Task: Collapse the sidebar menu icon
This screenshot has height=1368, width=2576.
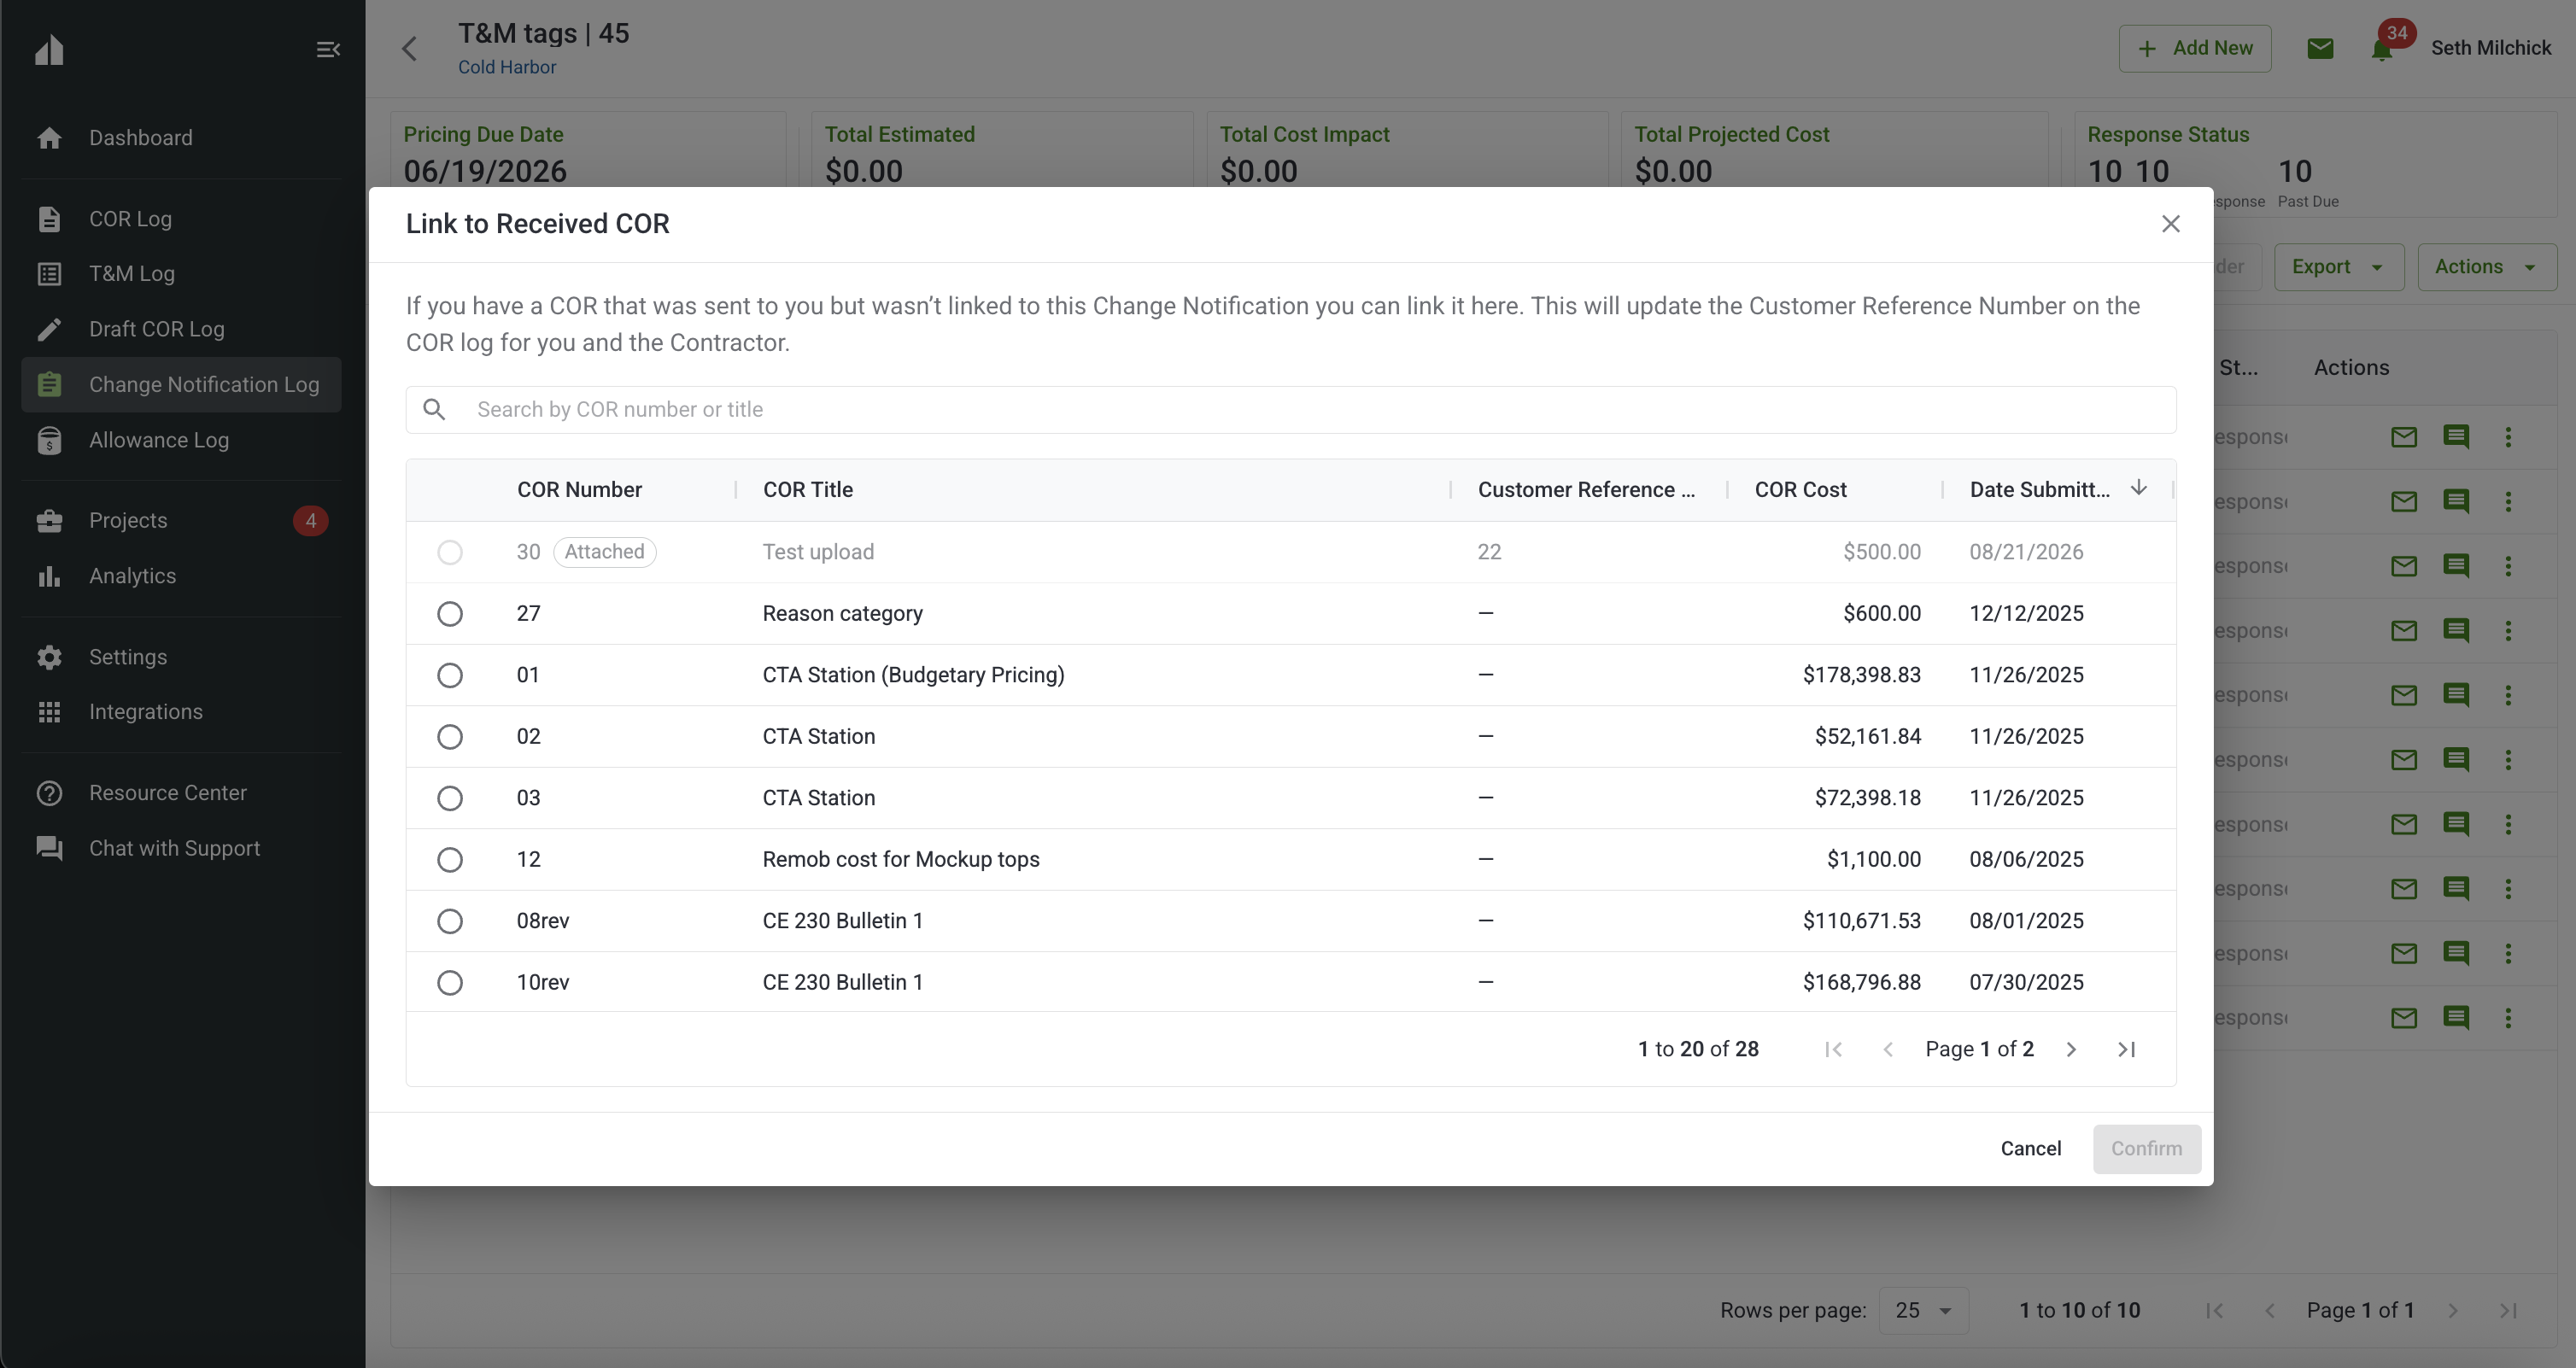Action: tap(328, 49)
